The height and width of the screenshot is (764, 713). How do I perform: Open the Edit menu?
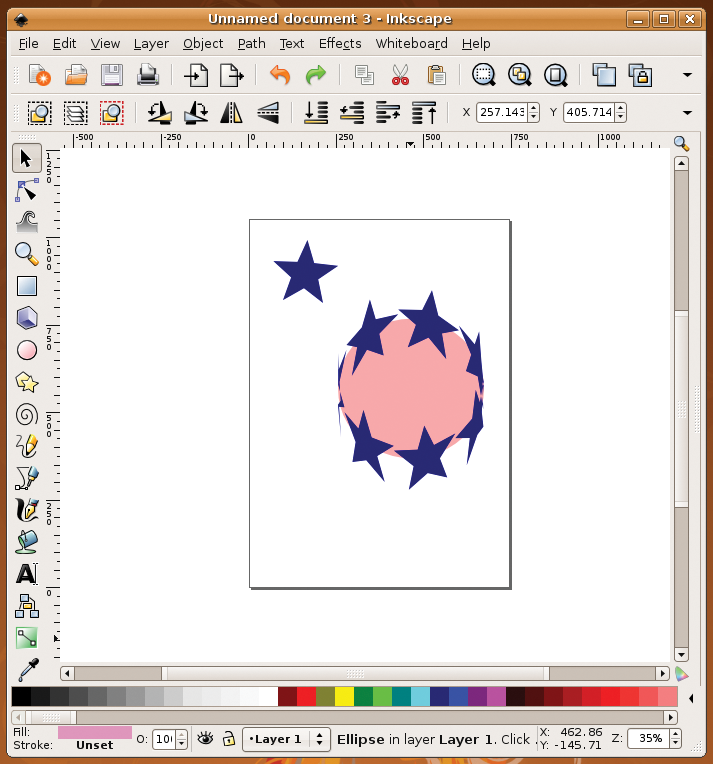[x=64, y=43]
